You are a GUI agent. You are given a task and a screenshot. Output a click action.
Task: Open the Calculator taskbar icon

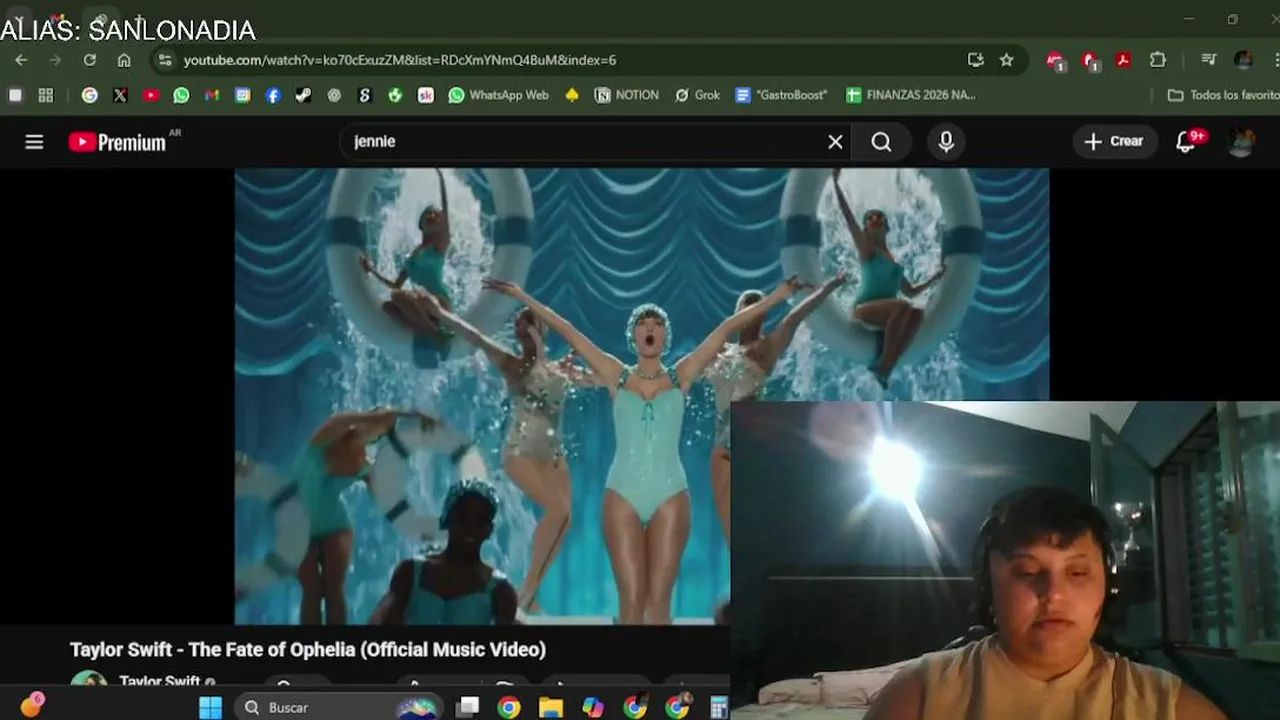tap(719, 708)
